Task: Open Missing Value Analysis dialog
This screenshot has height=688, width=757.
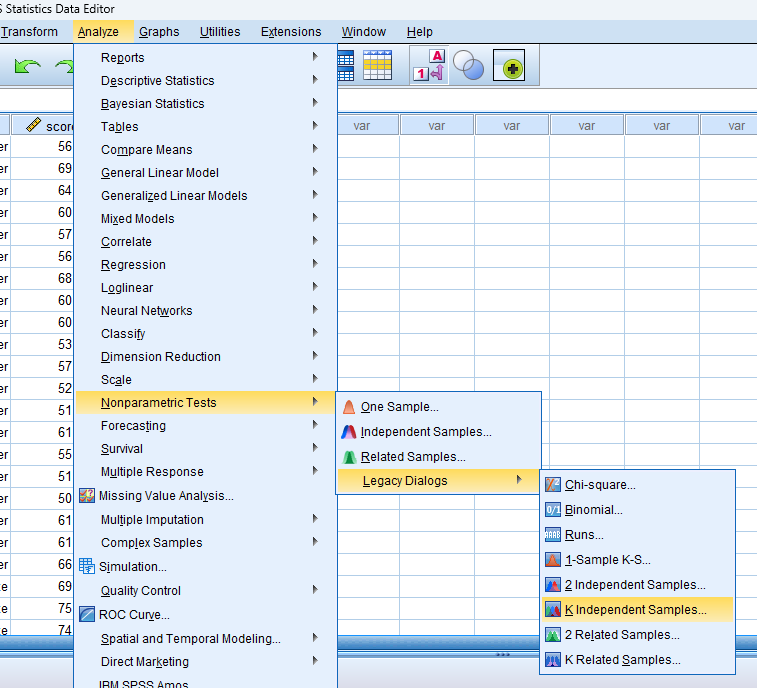Action: point(166,496)
